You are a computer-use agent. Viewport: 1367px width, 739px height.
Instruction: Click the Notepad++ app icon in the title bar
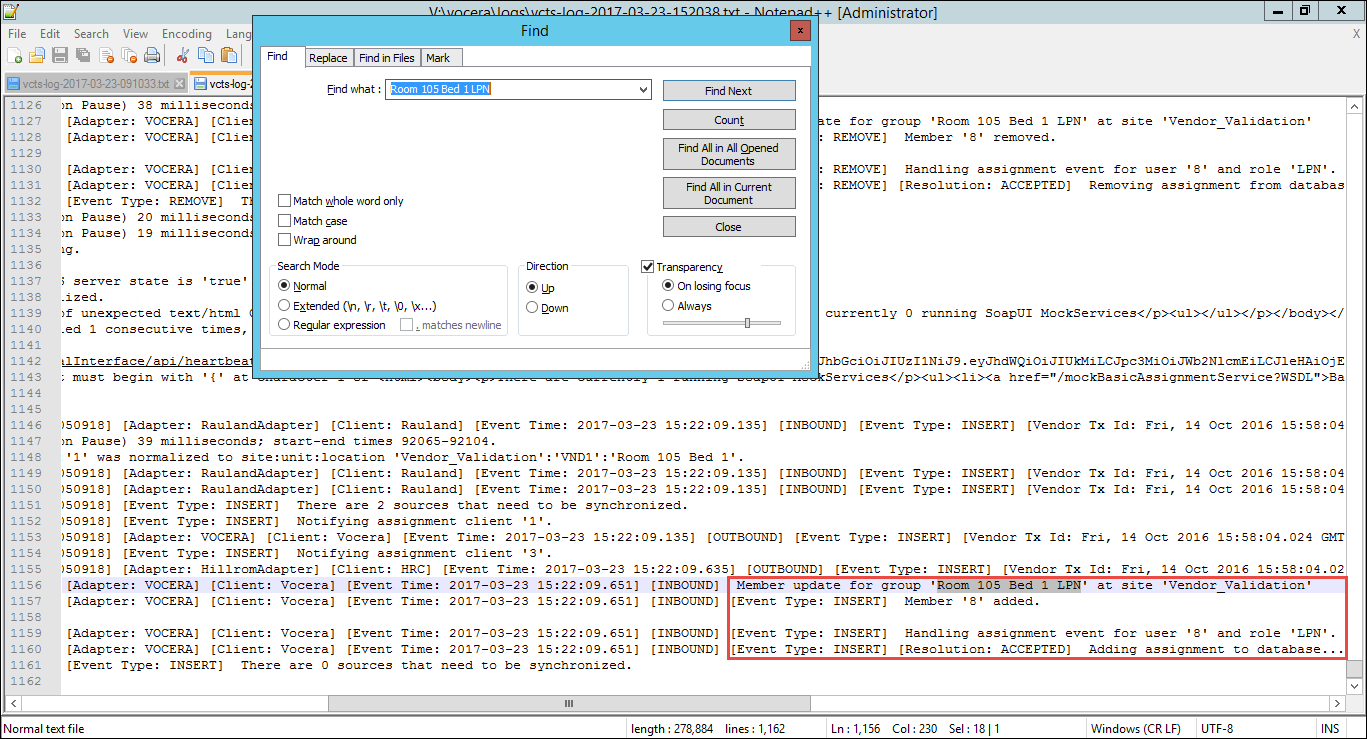[12, 12]
